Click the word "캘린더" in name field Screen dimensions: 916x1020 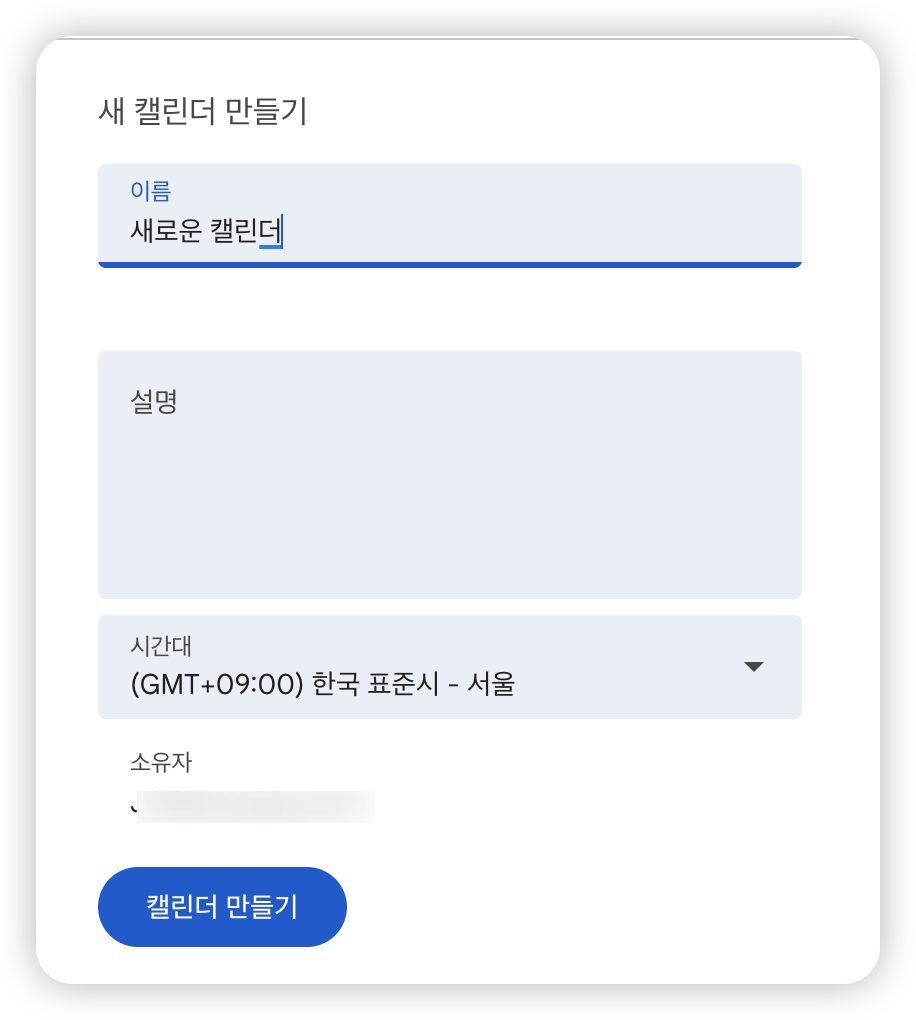246,232
